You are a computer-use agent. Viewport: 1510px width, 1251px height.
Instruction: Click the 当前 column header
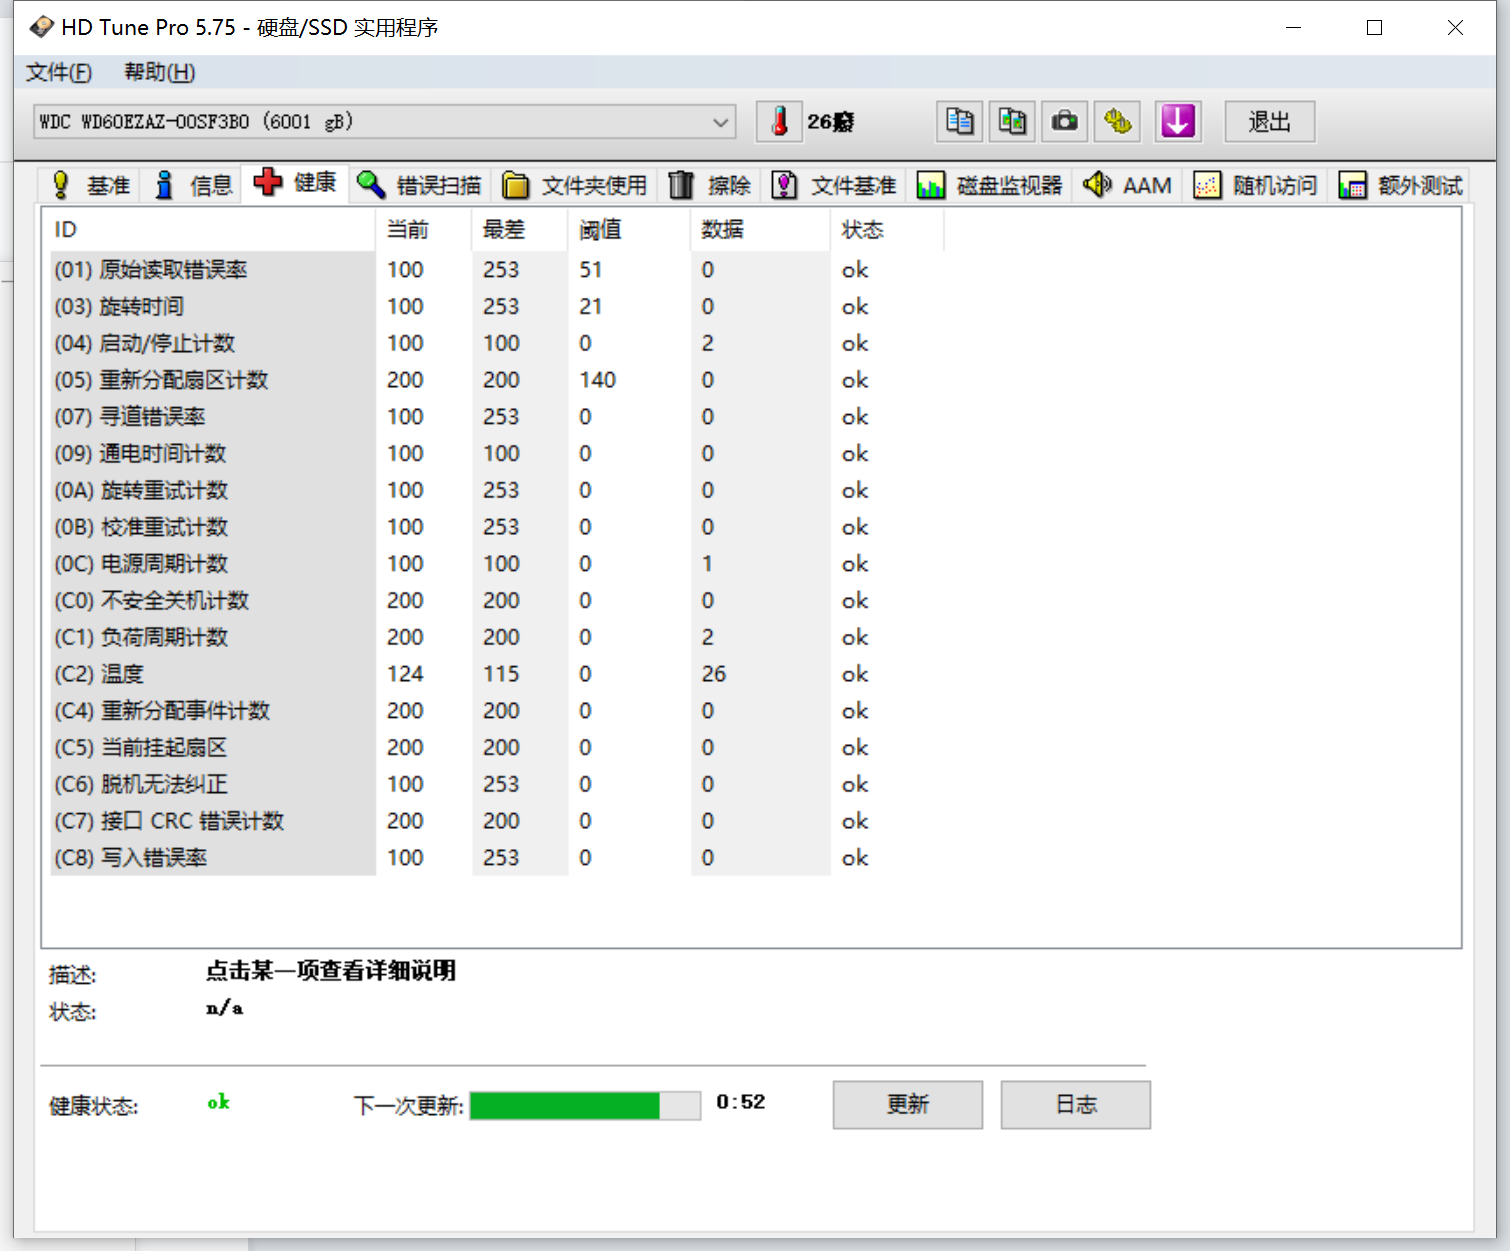424,230
